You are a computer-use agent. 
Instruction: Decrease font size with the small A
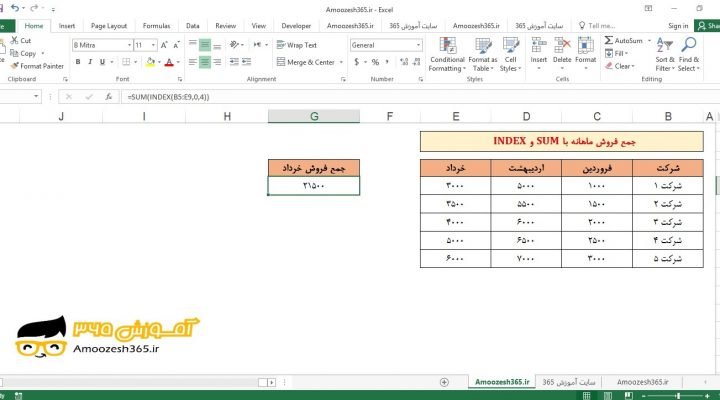pyautogui.click(x=176, y=45)
